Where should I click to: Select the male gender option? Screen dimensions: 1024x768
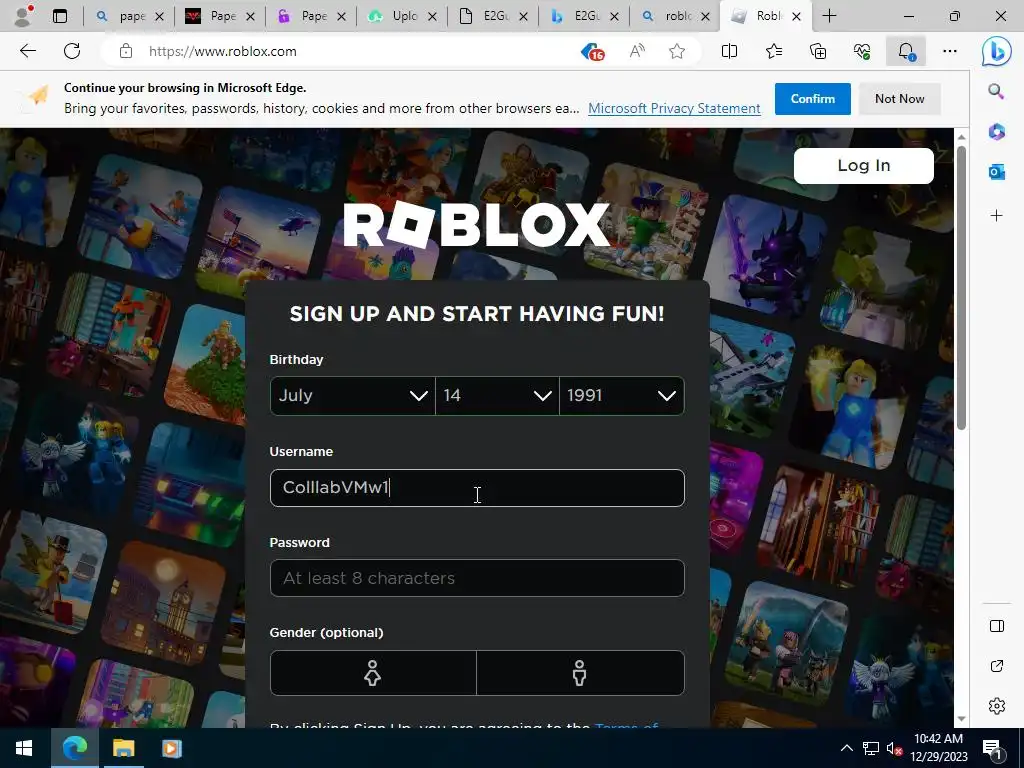[x=580, y=673]
